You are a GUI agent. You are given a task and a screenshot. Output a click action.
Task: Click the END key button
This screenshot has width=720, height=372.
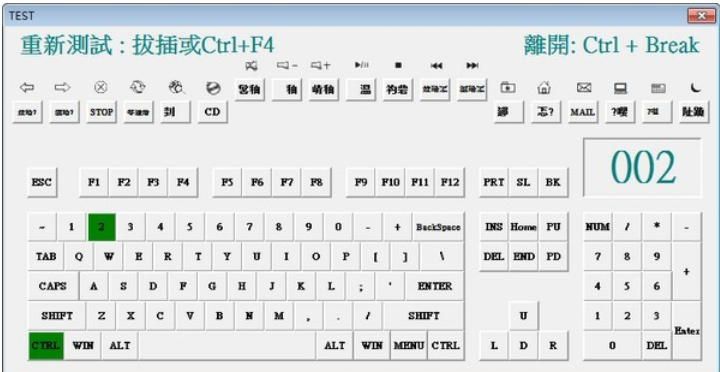pyautogui.click(x=523, y=257)
